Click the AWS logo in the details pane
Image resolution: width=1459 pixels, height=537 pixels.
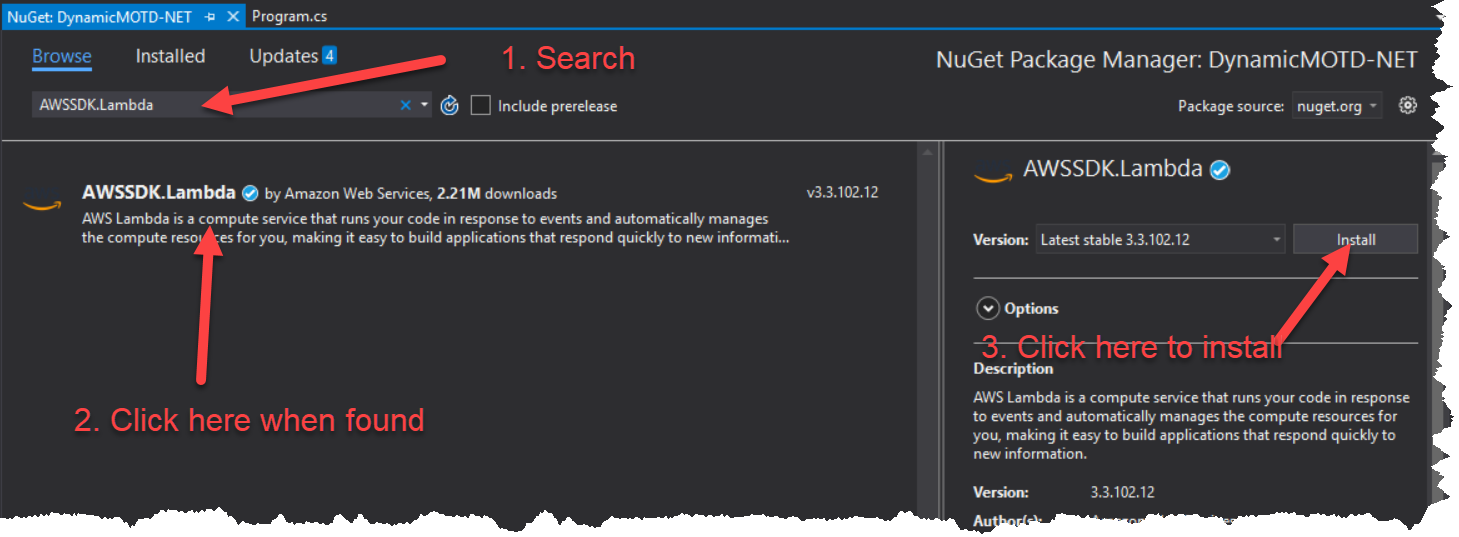993,173
